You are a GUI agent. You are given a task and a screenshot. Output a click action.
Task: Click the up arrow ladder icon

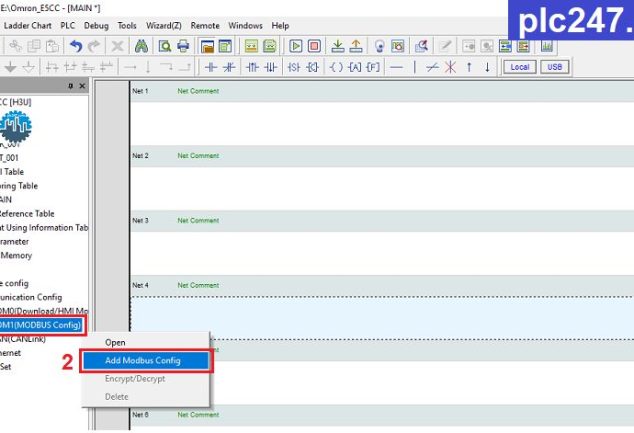coord(469,67)
